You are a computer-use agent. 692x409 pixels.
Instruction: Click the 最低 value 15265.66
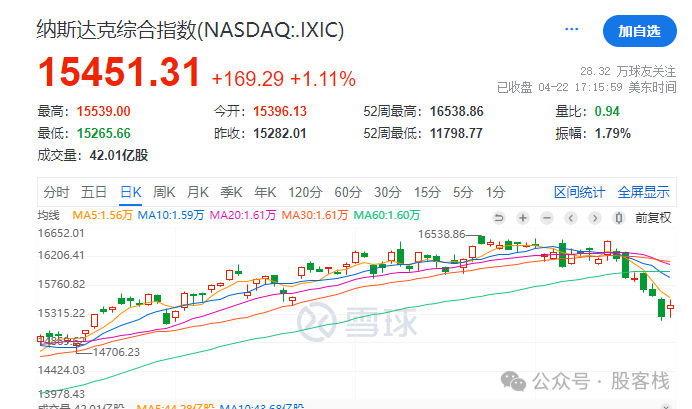pos(104,133)
